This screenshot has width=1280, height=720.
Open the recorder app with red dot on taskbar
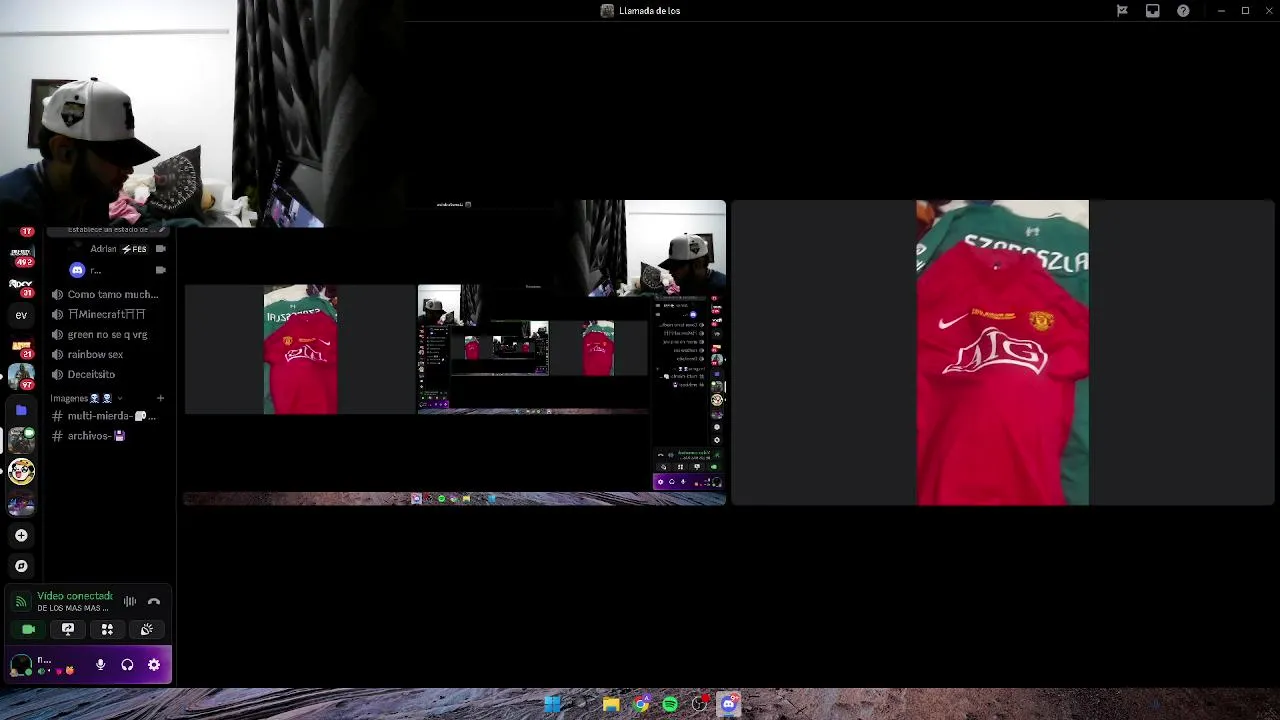(x=700, y=704)
